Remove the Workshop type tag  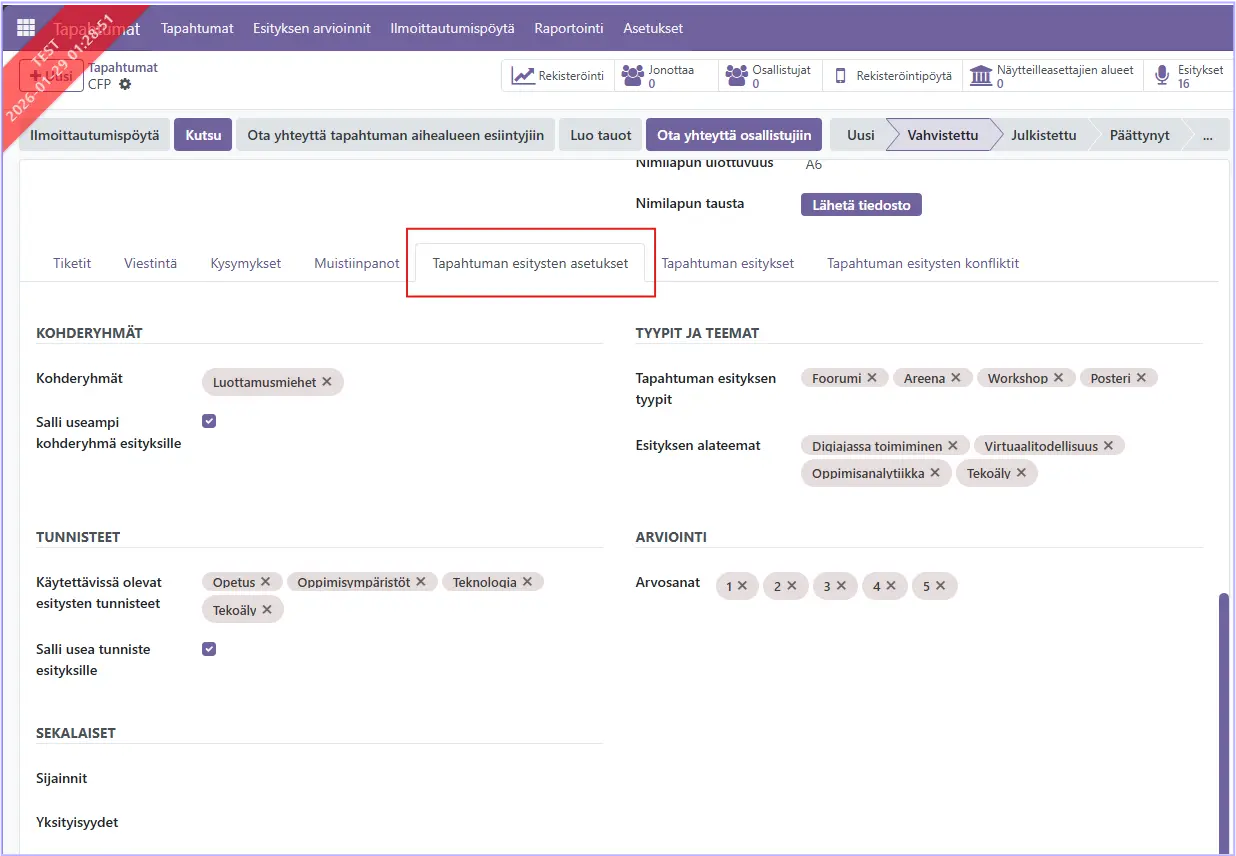pos(1058,378)
